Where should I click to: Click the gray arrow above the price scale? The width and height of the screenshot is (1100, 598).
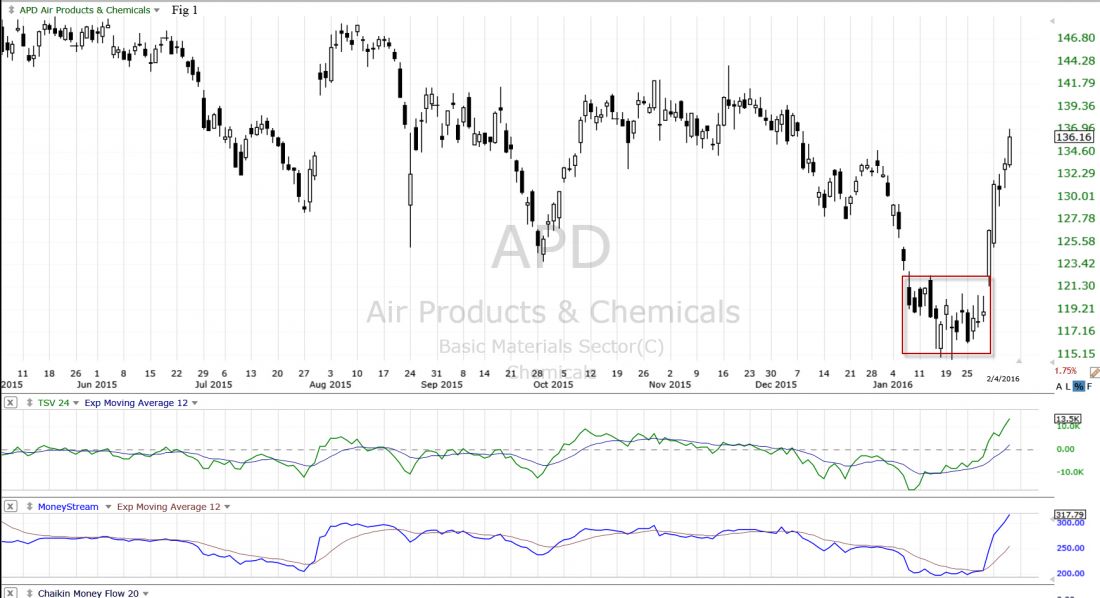[x=1050, y=19]
